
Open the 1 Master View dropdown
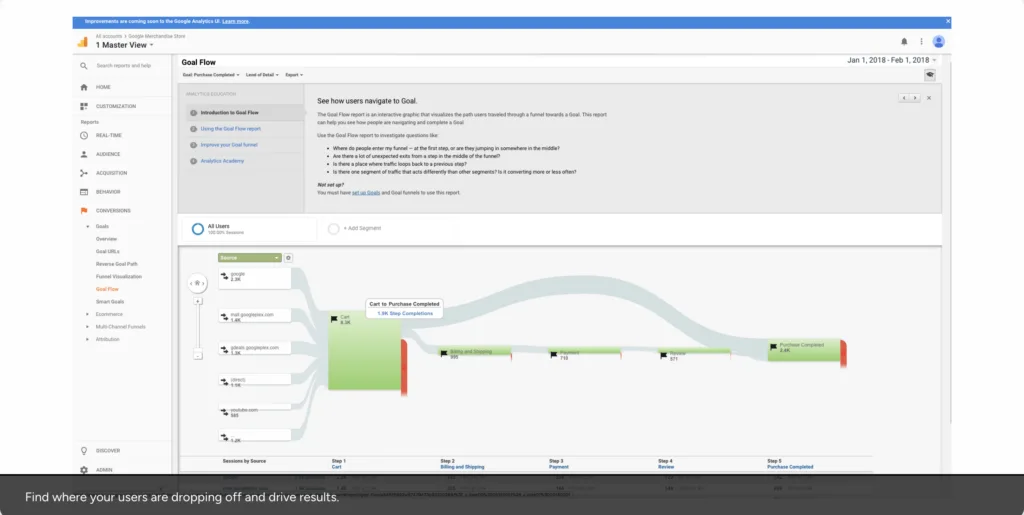pyautogui.click(x=125, y=45)
